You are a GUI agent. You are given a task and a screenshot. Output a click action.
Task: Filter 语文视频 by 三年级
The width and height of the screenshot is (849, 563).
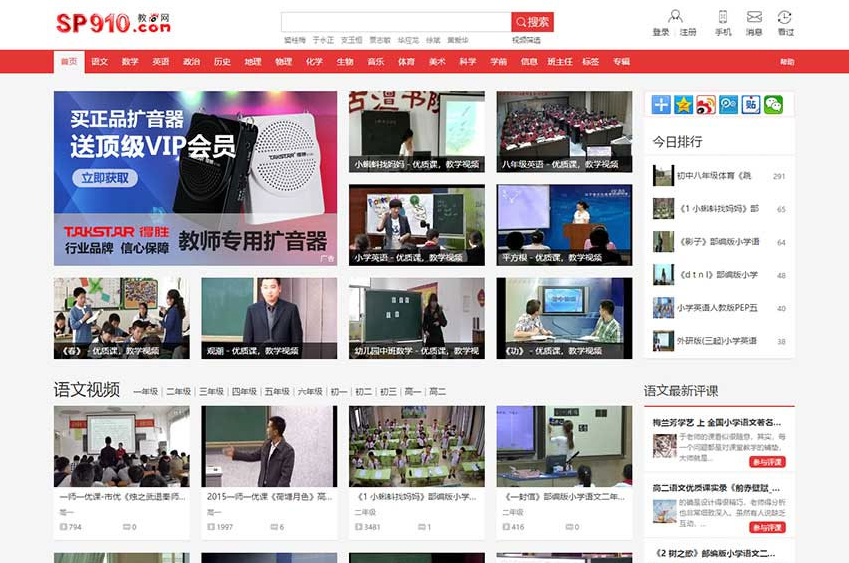[211, 392]
